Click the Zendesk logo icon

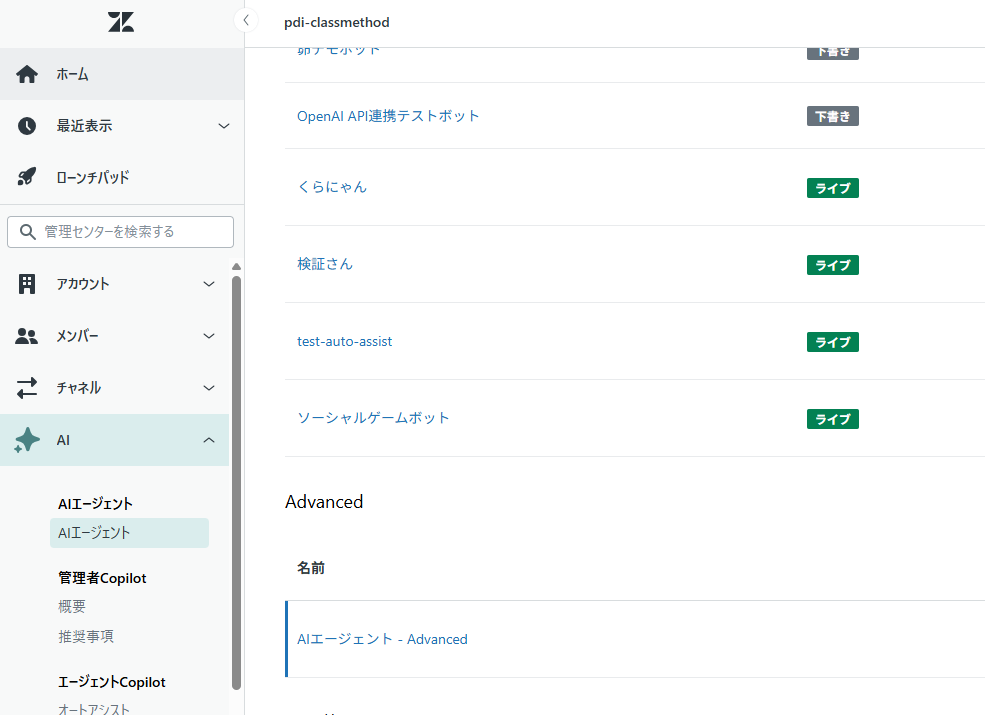pos(121,22)
